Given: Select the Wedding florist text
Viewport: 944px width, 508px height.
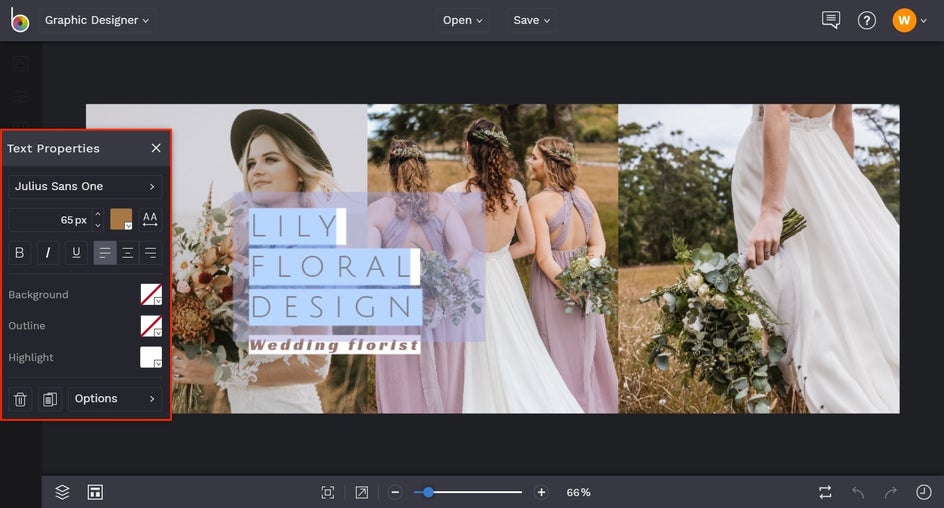Looking at the screenshot, I should (334, 345).
